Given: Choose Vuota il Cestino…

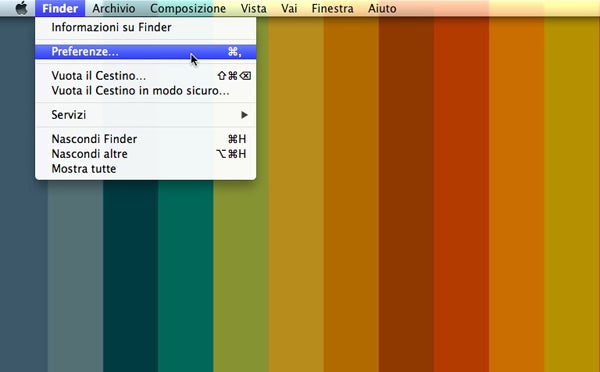Looking at the screenshot, I should click(x=145, y=76).
